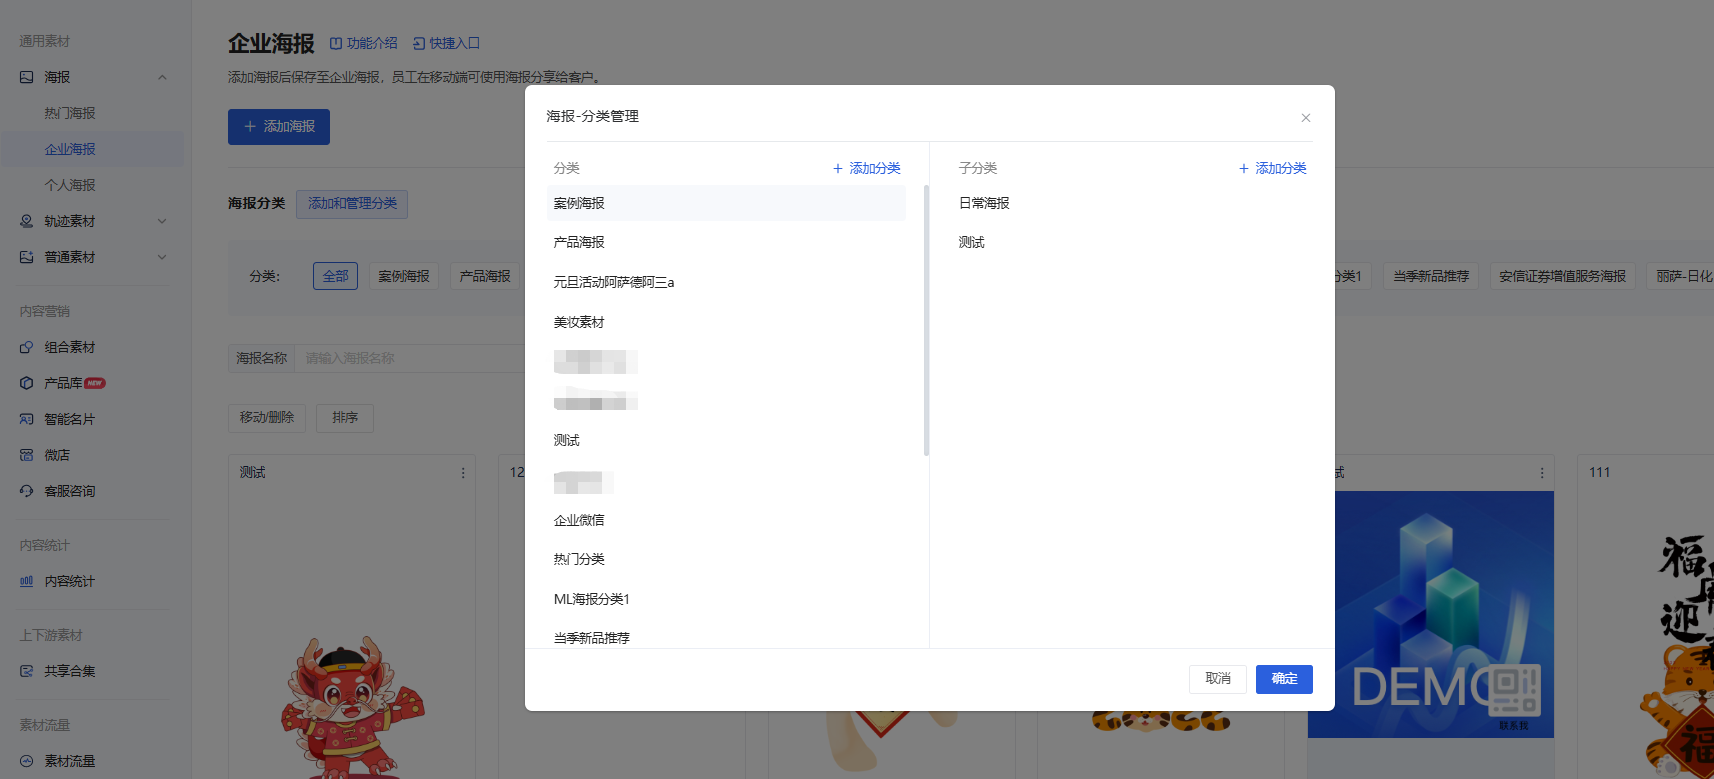The height and width of the screenshot is (779, 1714).
Task: Select the 产品海报 filter tag
Action: coord(485,276)
